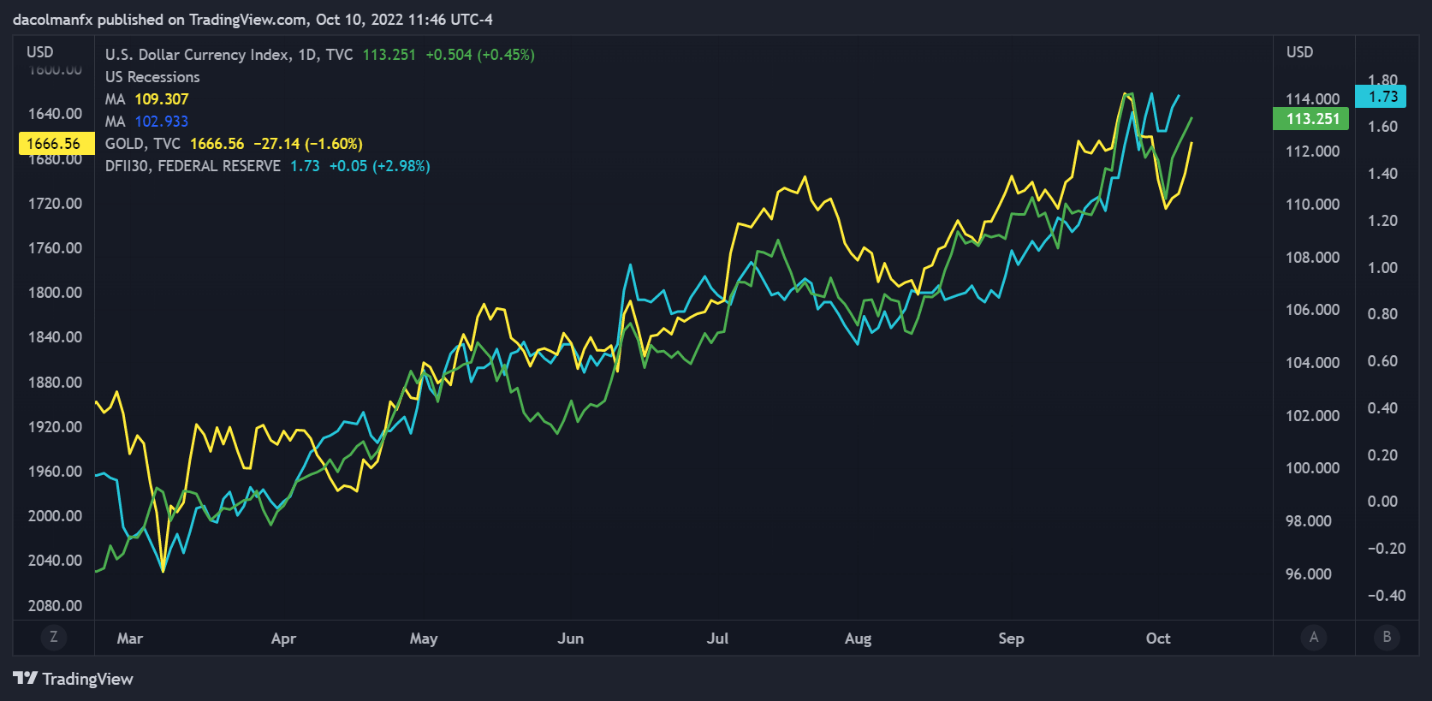Click the Apr label on time axis
1432x701 pixels.
[284, 638]
